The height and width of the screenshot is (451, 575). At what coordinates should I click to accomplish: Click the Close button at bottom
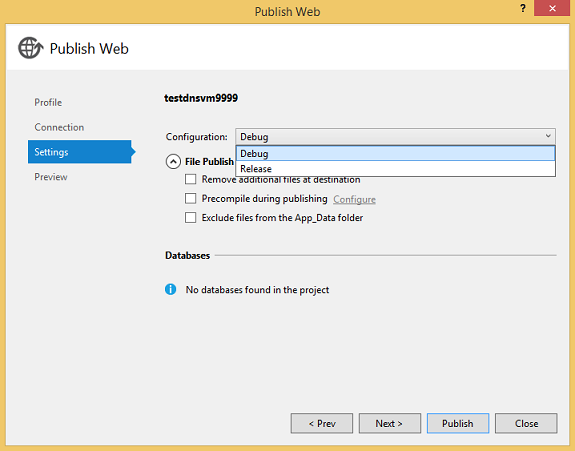coord(526,424)
